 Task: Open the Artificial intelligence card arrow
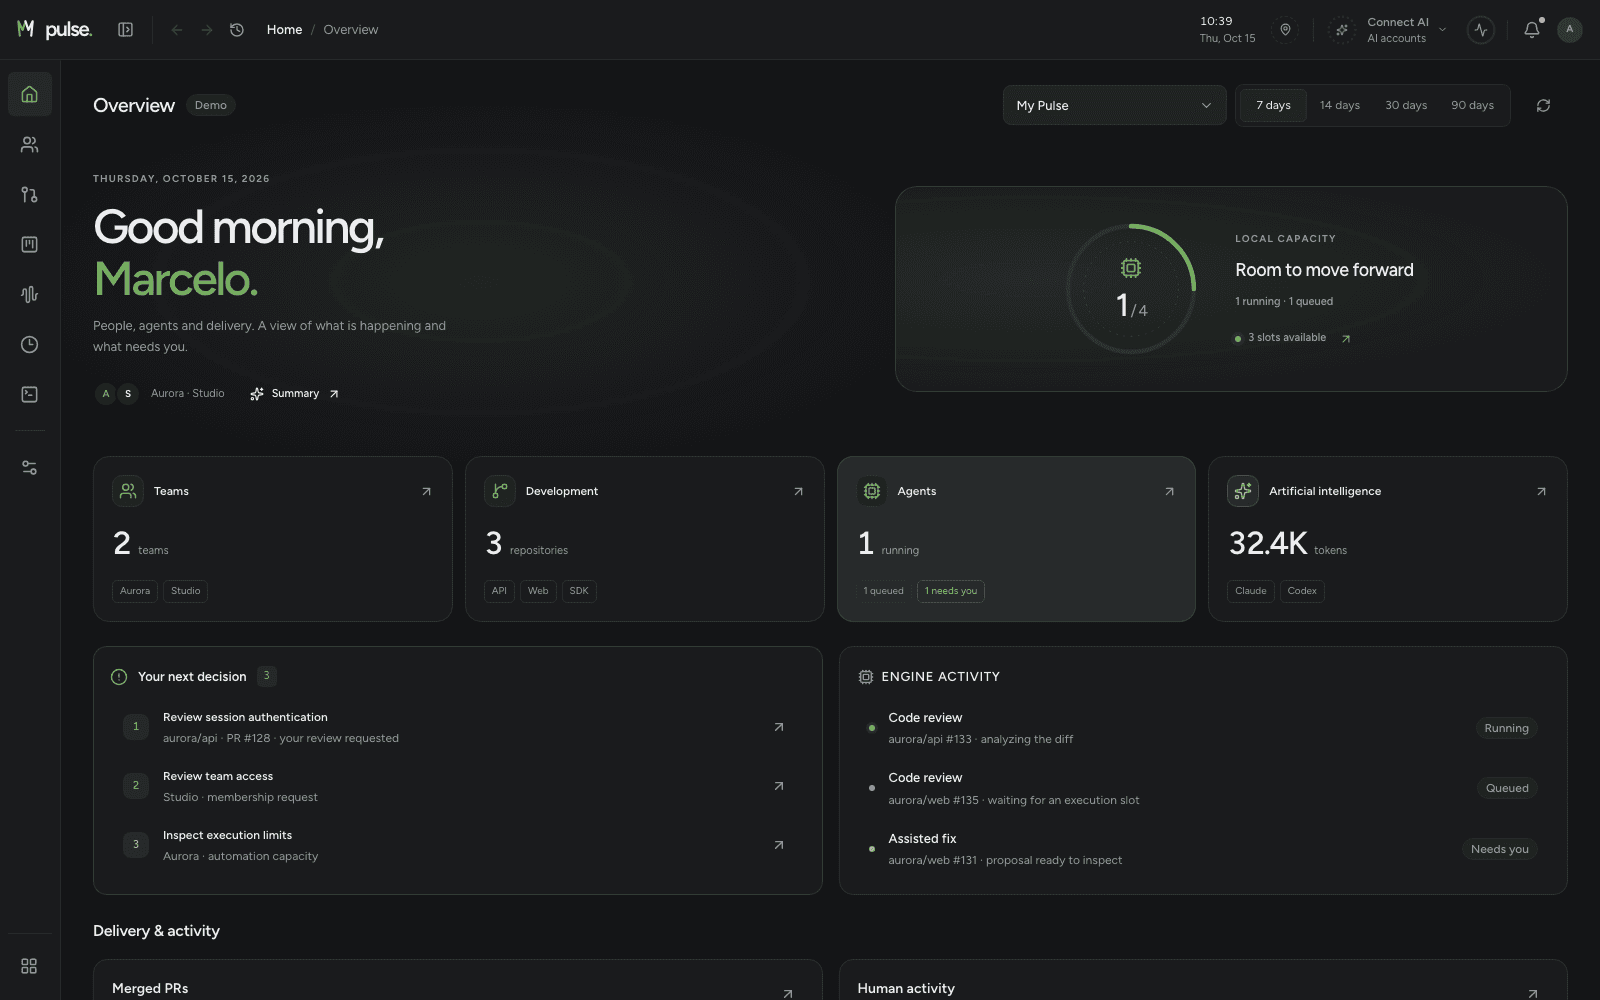tap(1541, 491)
